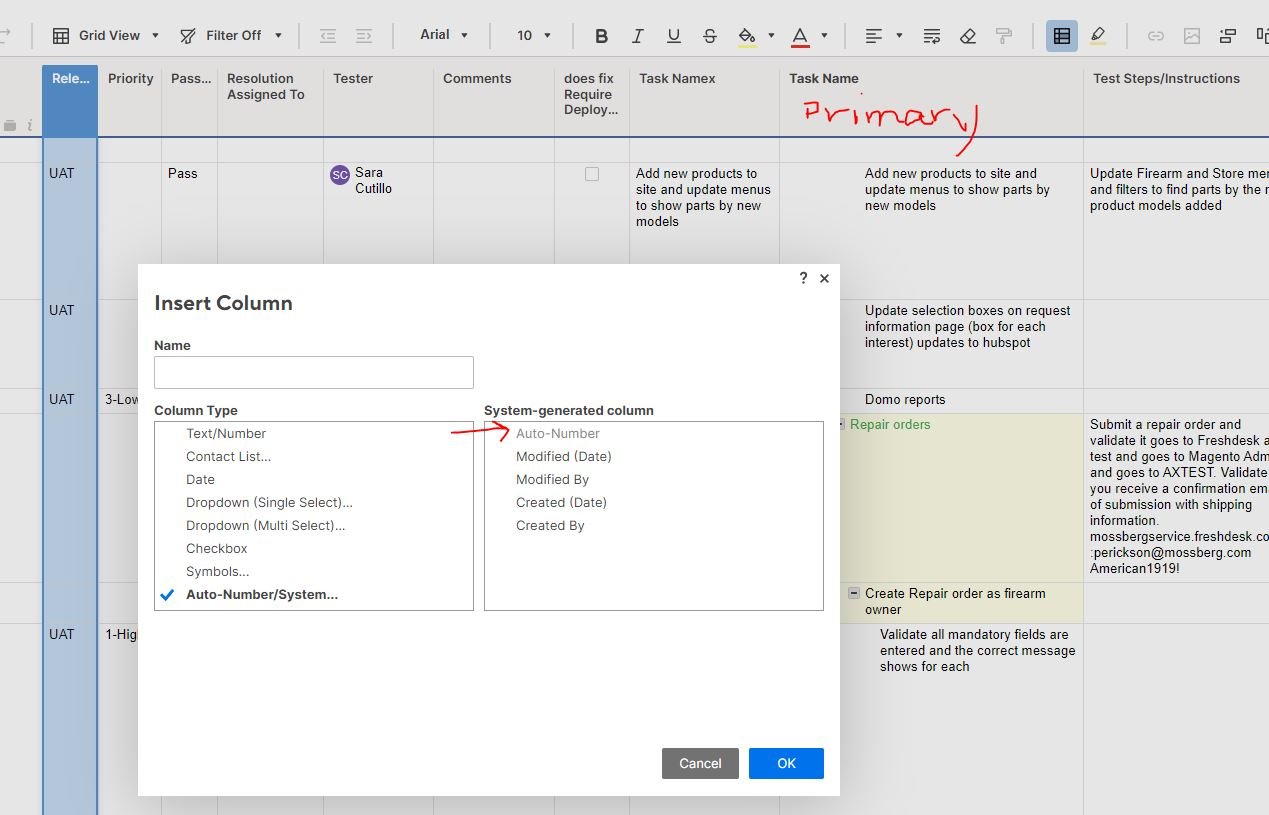Toggle bold formatting

pyautogui.click(x=601, y=35)
